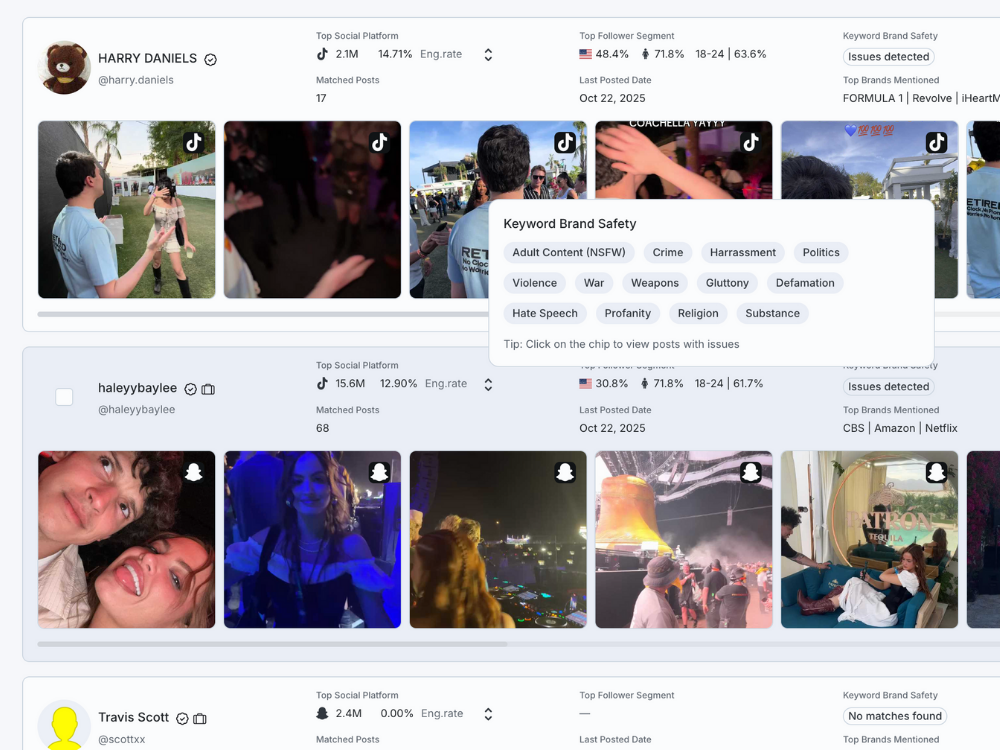Click the yellow Travis Scott profile avatar
Screen dimensions: 1000x750
pyautogui.click(x=64, y=725)
